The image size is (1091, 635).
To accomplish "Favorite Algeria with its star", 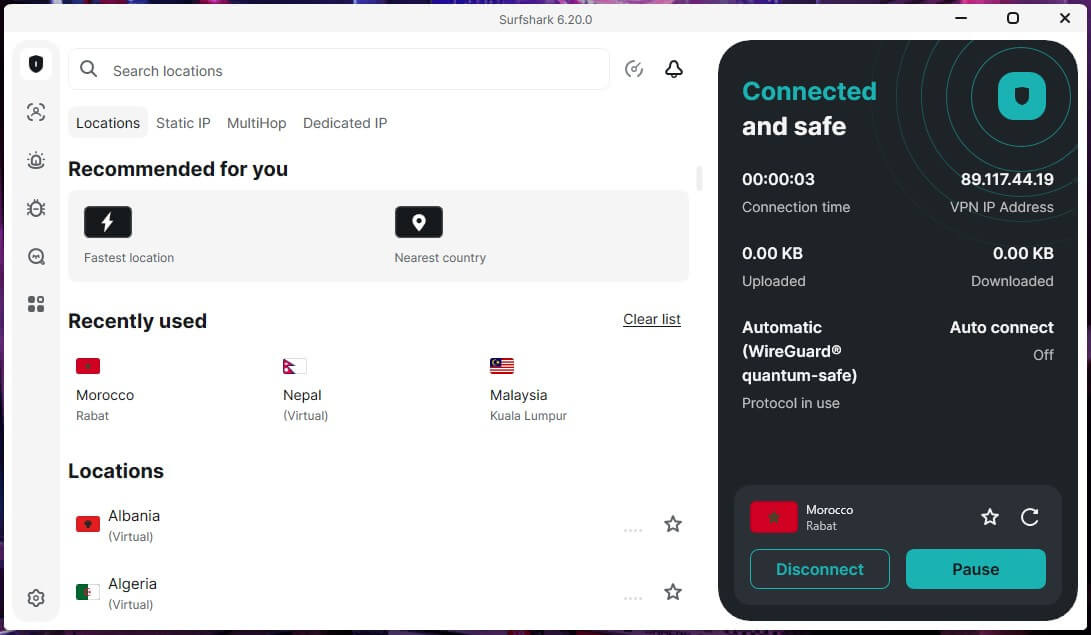I will [x=673, y=592].
